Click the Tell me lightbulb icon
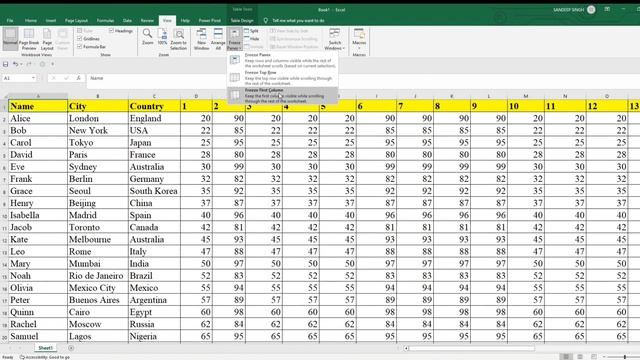This screenshot has height=360, width=640. coord(266,20)
